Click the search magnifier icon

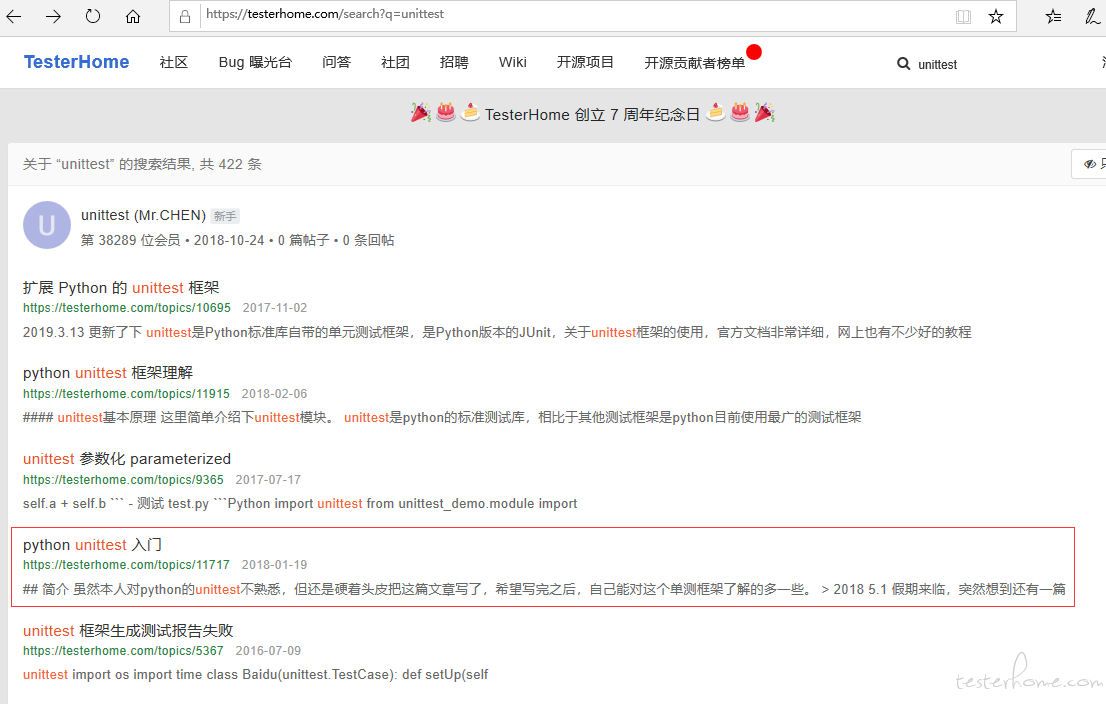(x=903, y=64)
